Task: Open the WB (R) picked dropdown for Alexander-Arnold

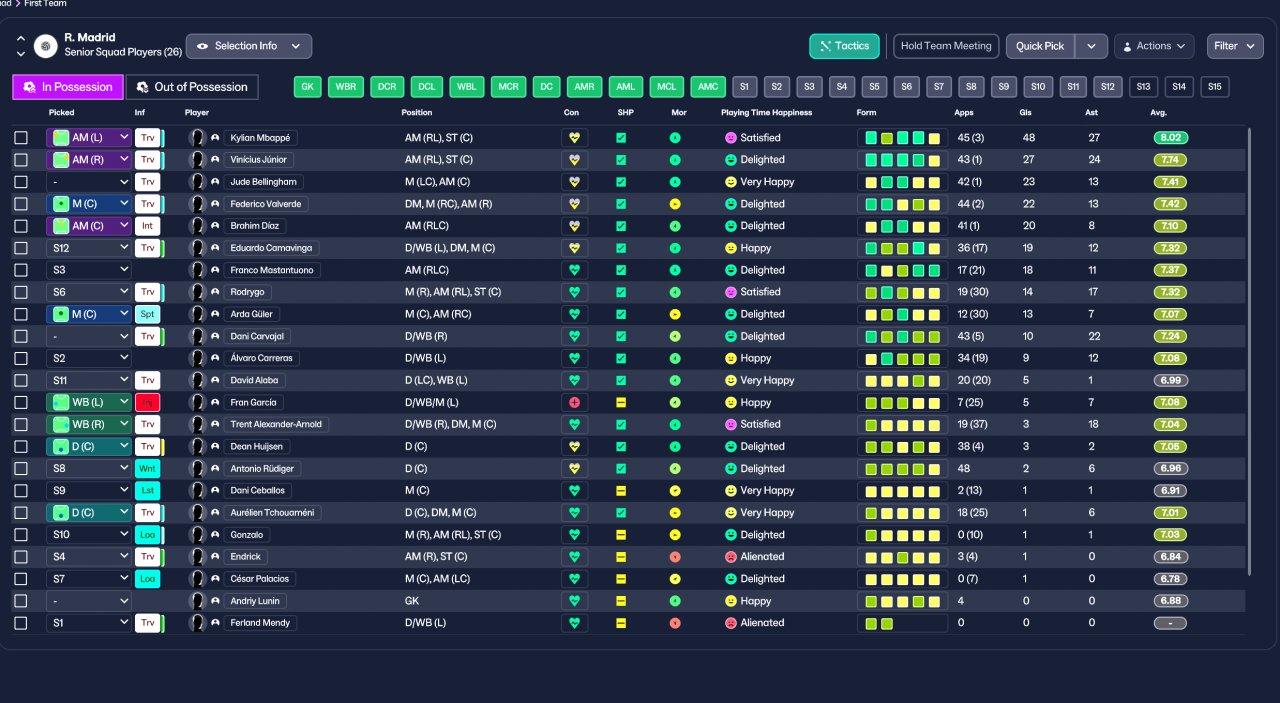Action: (89, 424)
